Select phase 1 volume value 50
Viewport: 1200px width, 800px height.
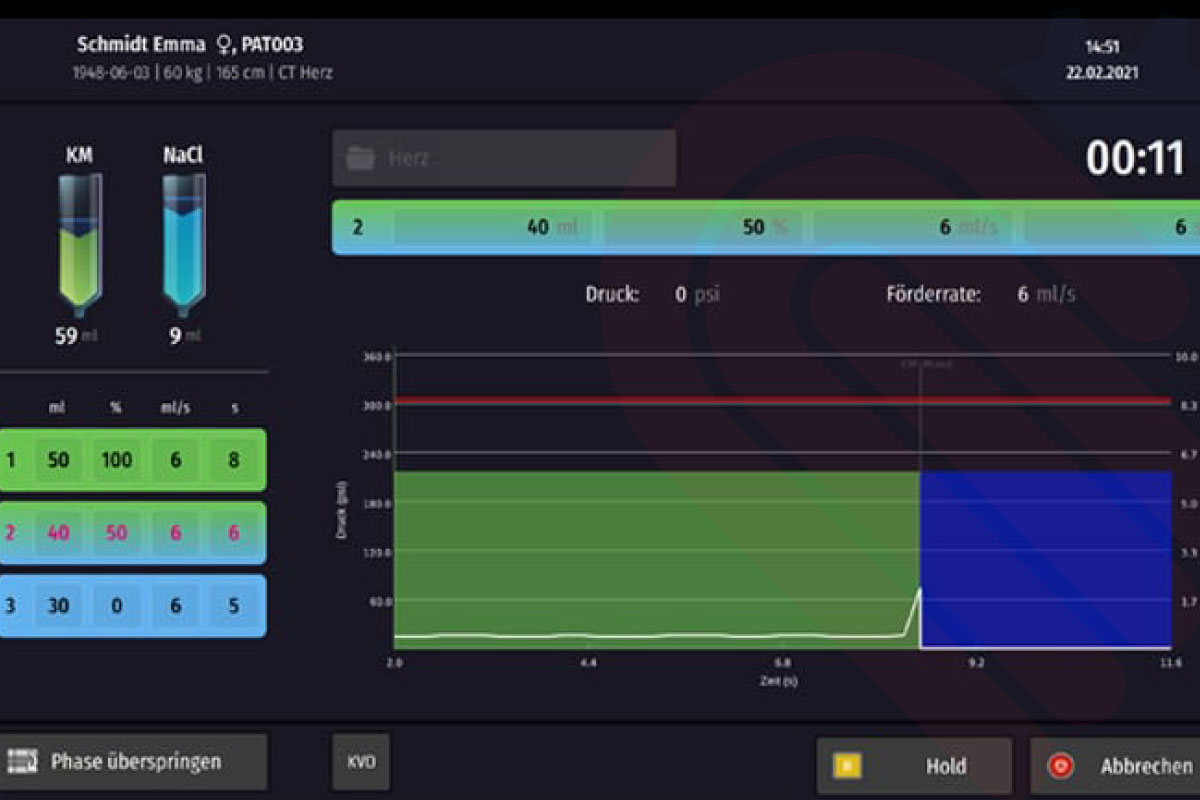(x=59, y=460)
